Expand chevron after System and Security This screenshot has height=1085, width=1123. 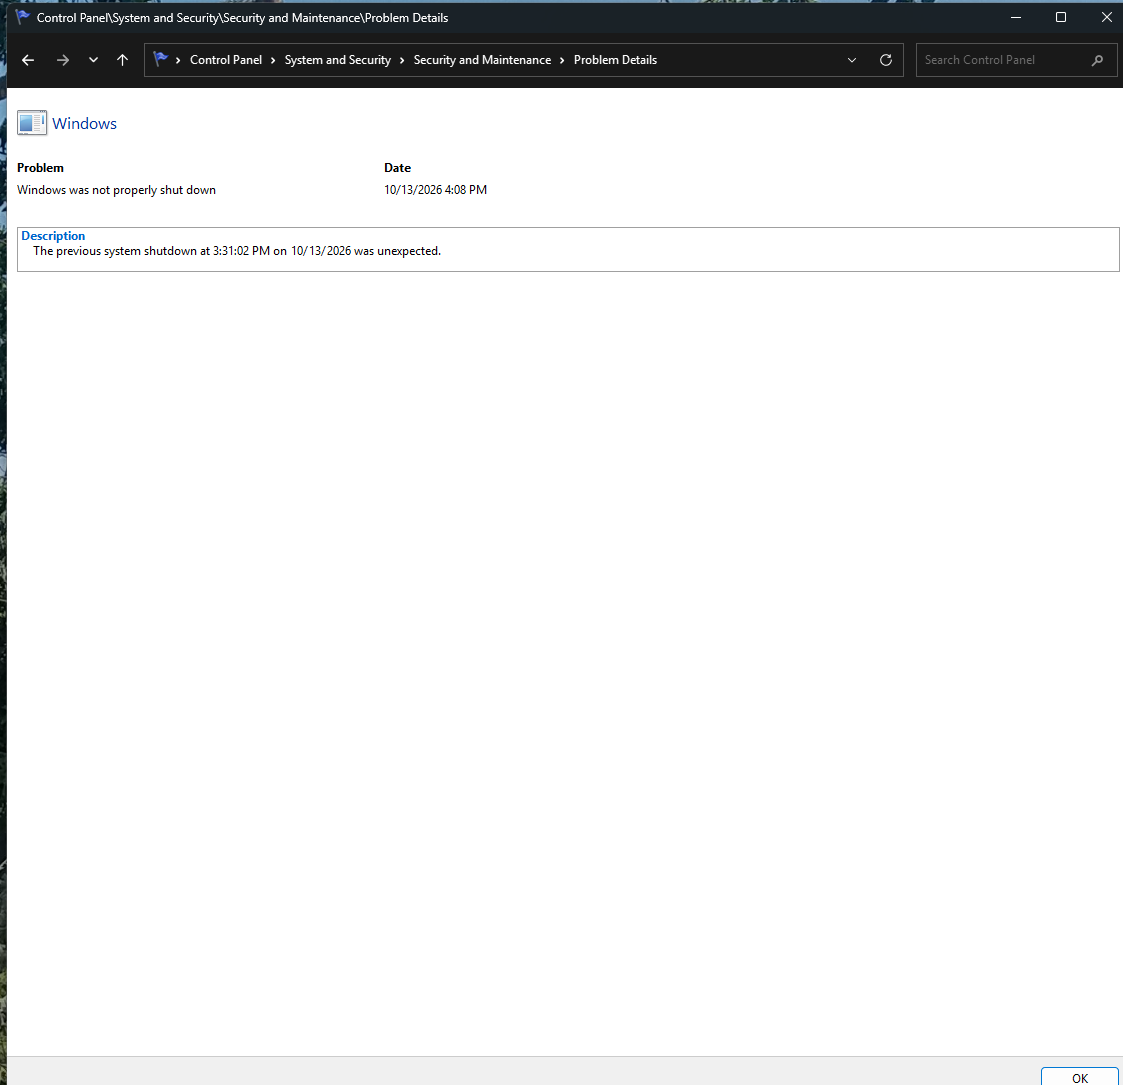(402, 60)
